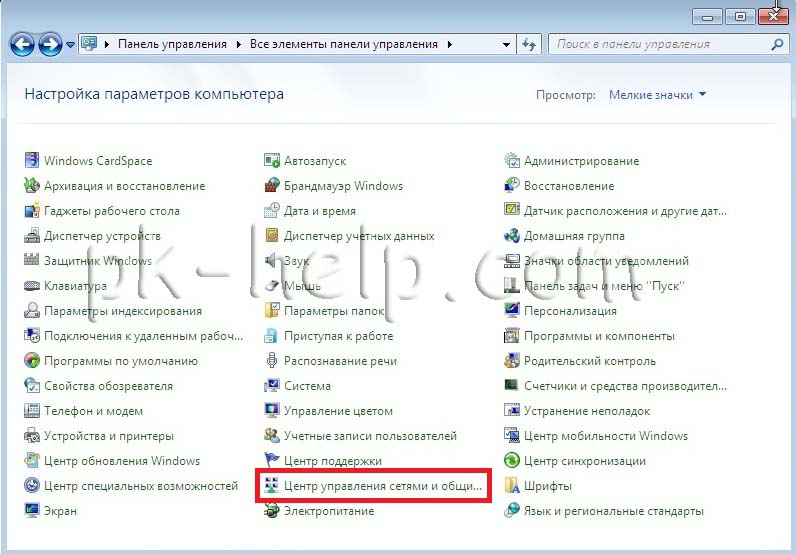Click the Гаджеты рабочего стола icon
This screenshot has width=796, height=554.
[x=31, y=210]
